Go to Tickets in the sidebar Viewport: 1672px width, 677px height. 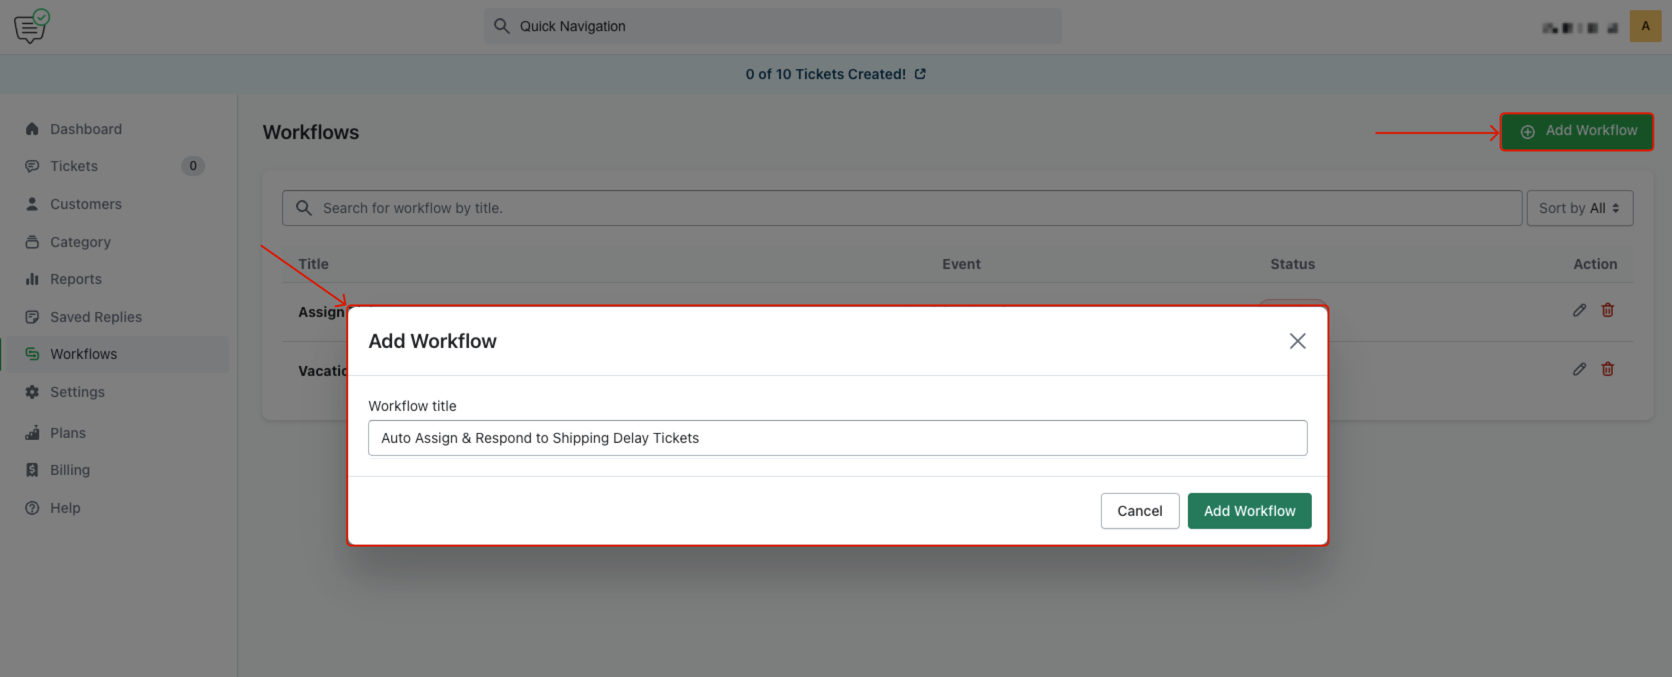tap(74, 166)
